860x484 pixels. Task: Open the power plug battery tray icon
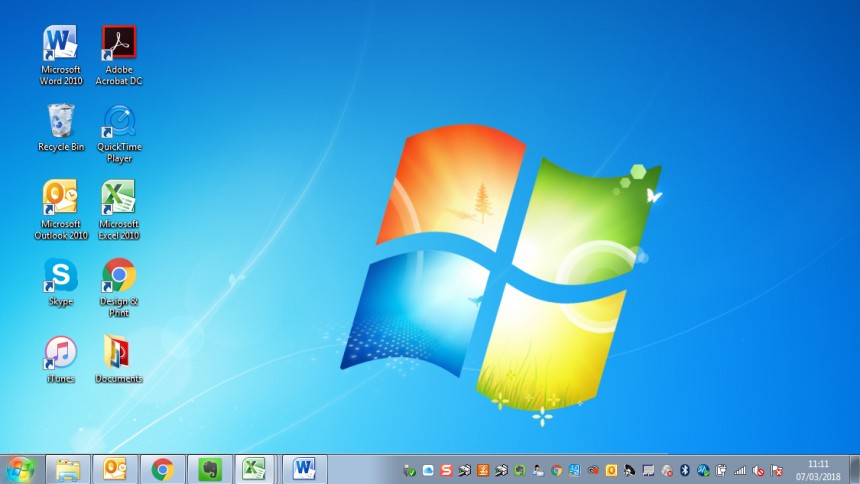pyautogui.click(x=721, y=470)
